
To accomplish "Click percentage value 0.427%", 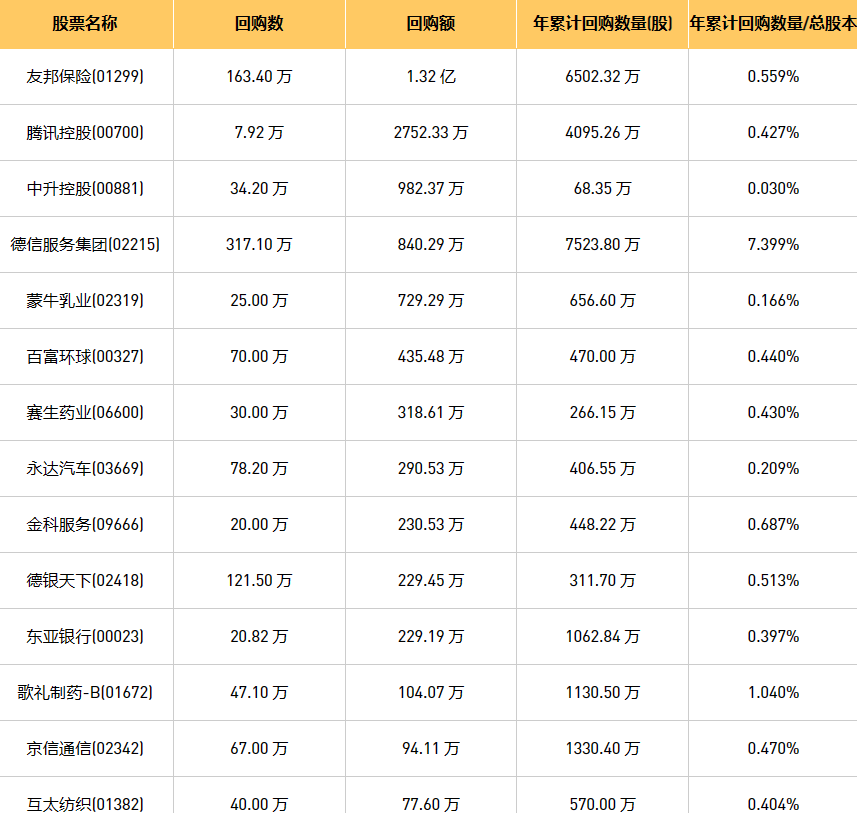I will pos(773,132).
